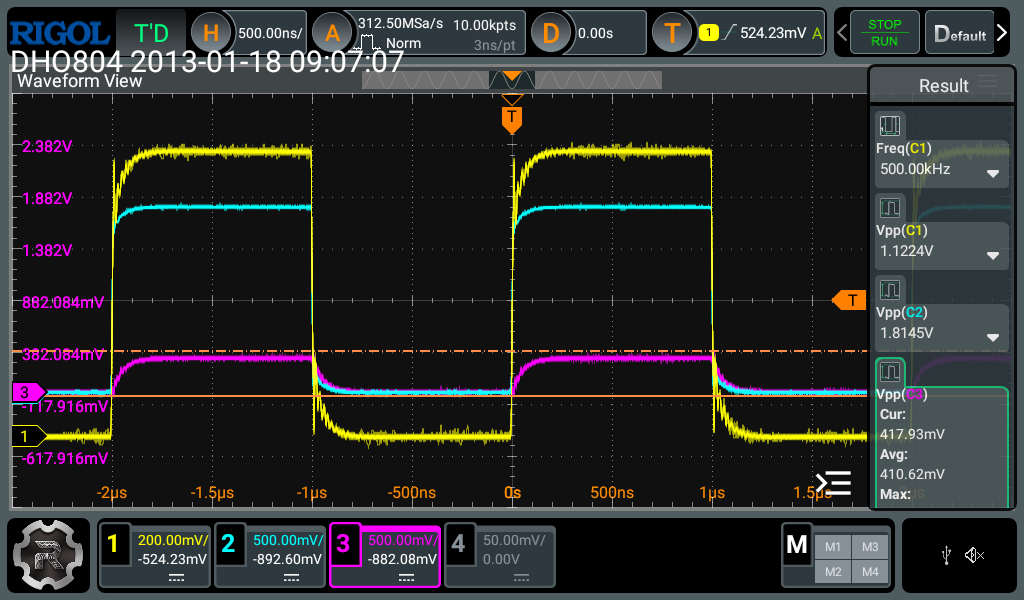The height and width of the screenshot is (600, 1024).
Task: Open the Rigol gear main menu
Action: tap(45, 557)
